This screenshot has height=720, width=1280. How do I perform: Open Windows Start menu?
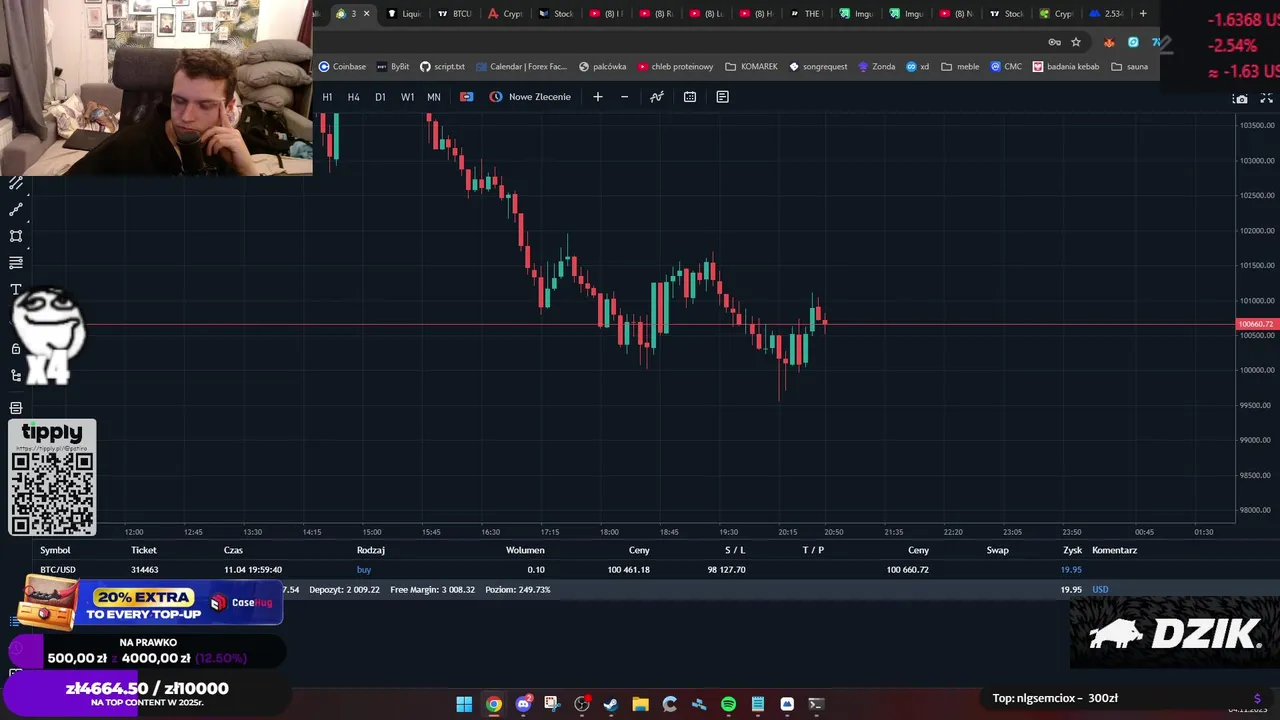click(464, 704)
